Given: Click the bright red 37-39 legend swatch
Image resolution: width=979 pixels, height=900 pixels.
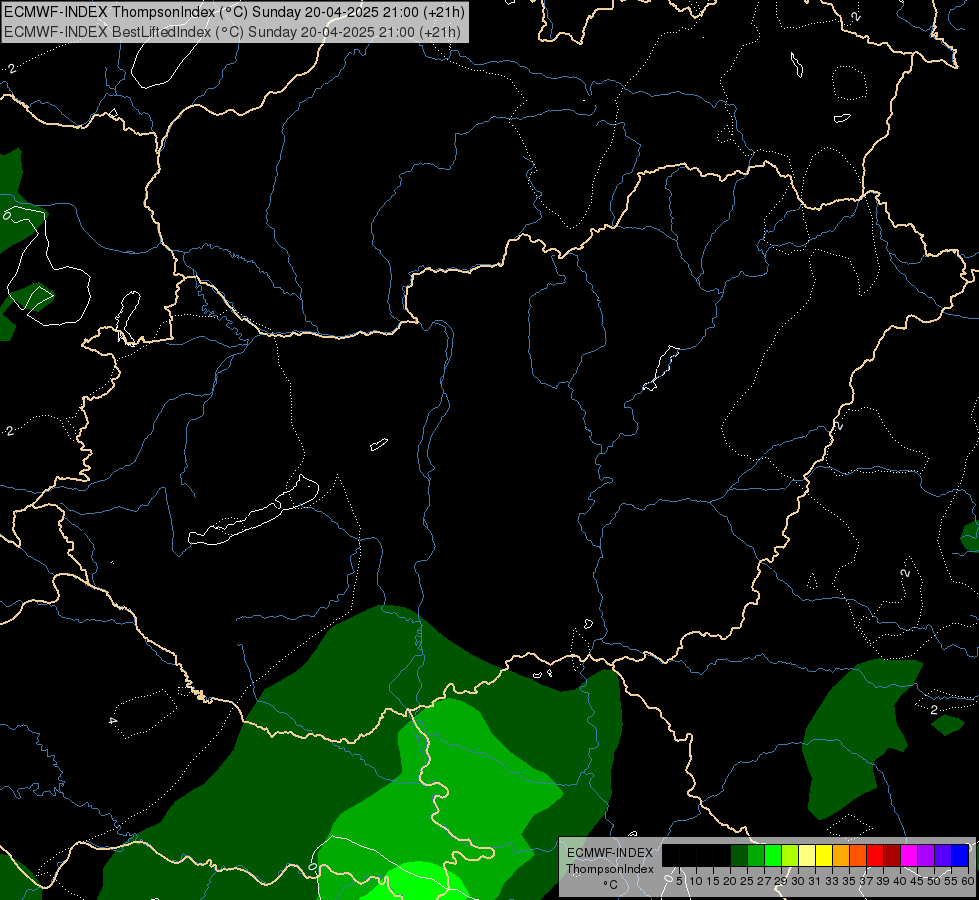Looking at the screenshot, I should [875, 855].
